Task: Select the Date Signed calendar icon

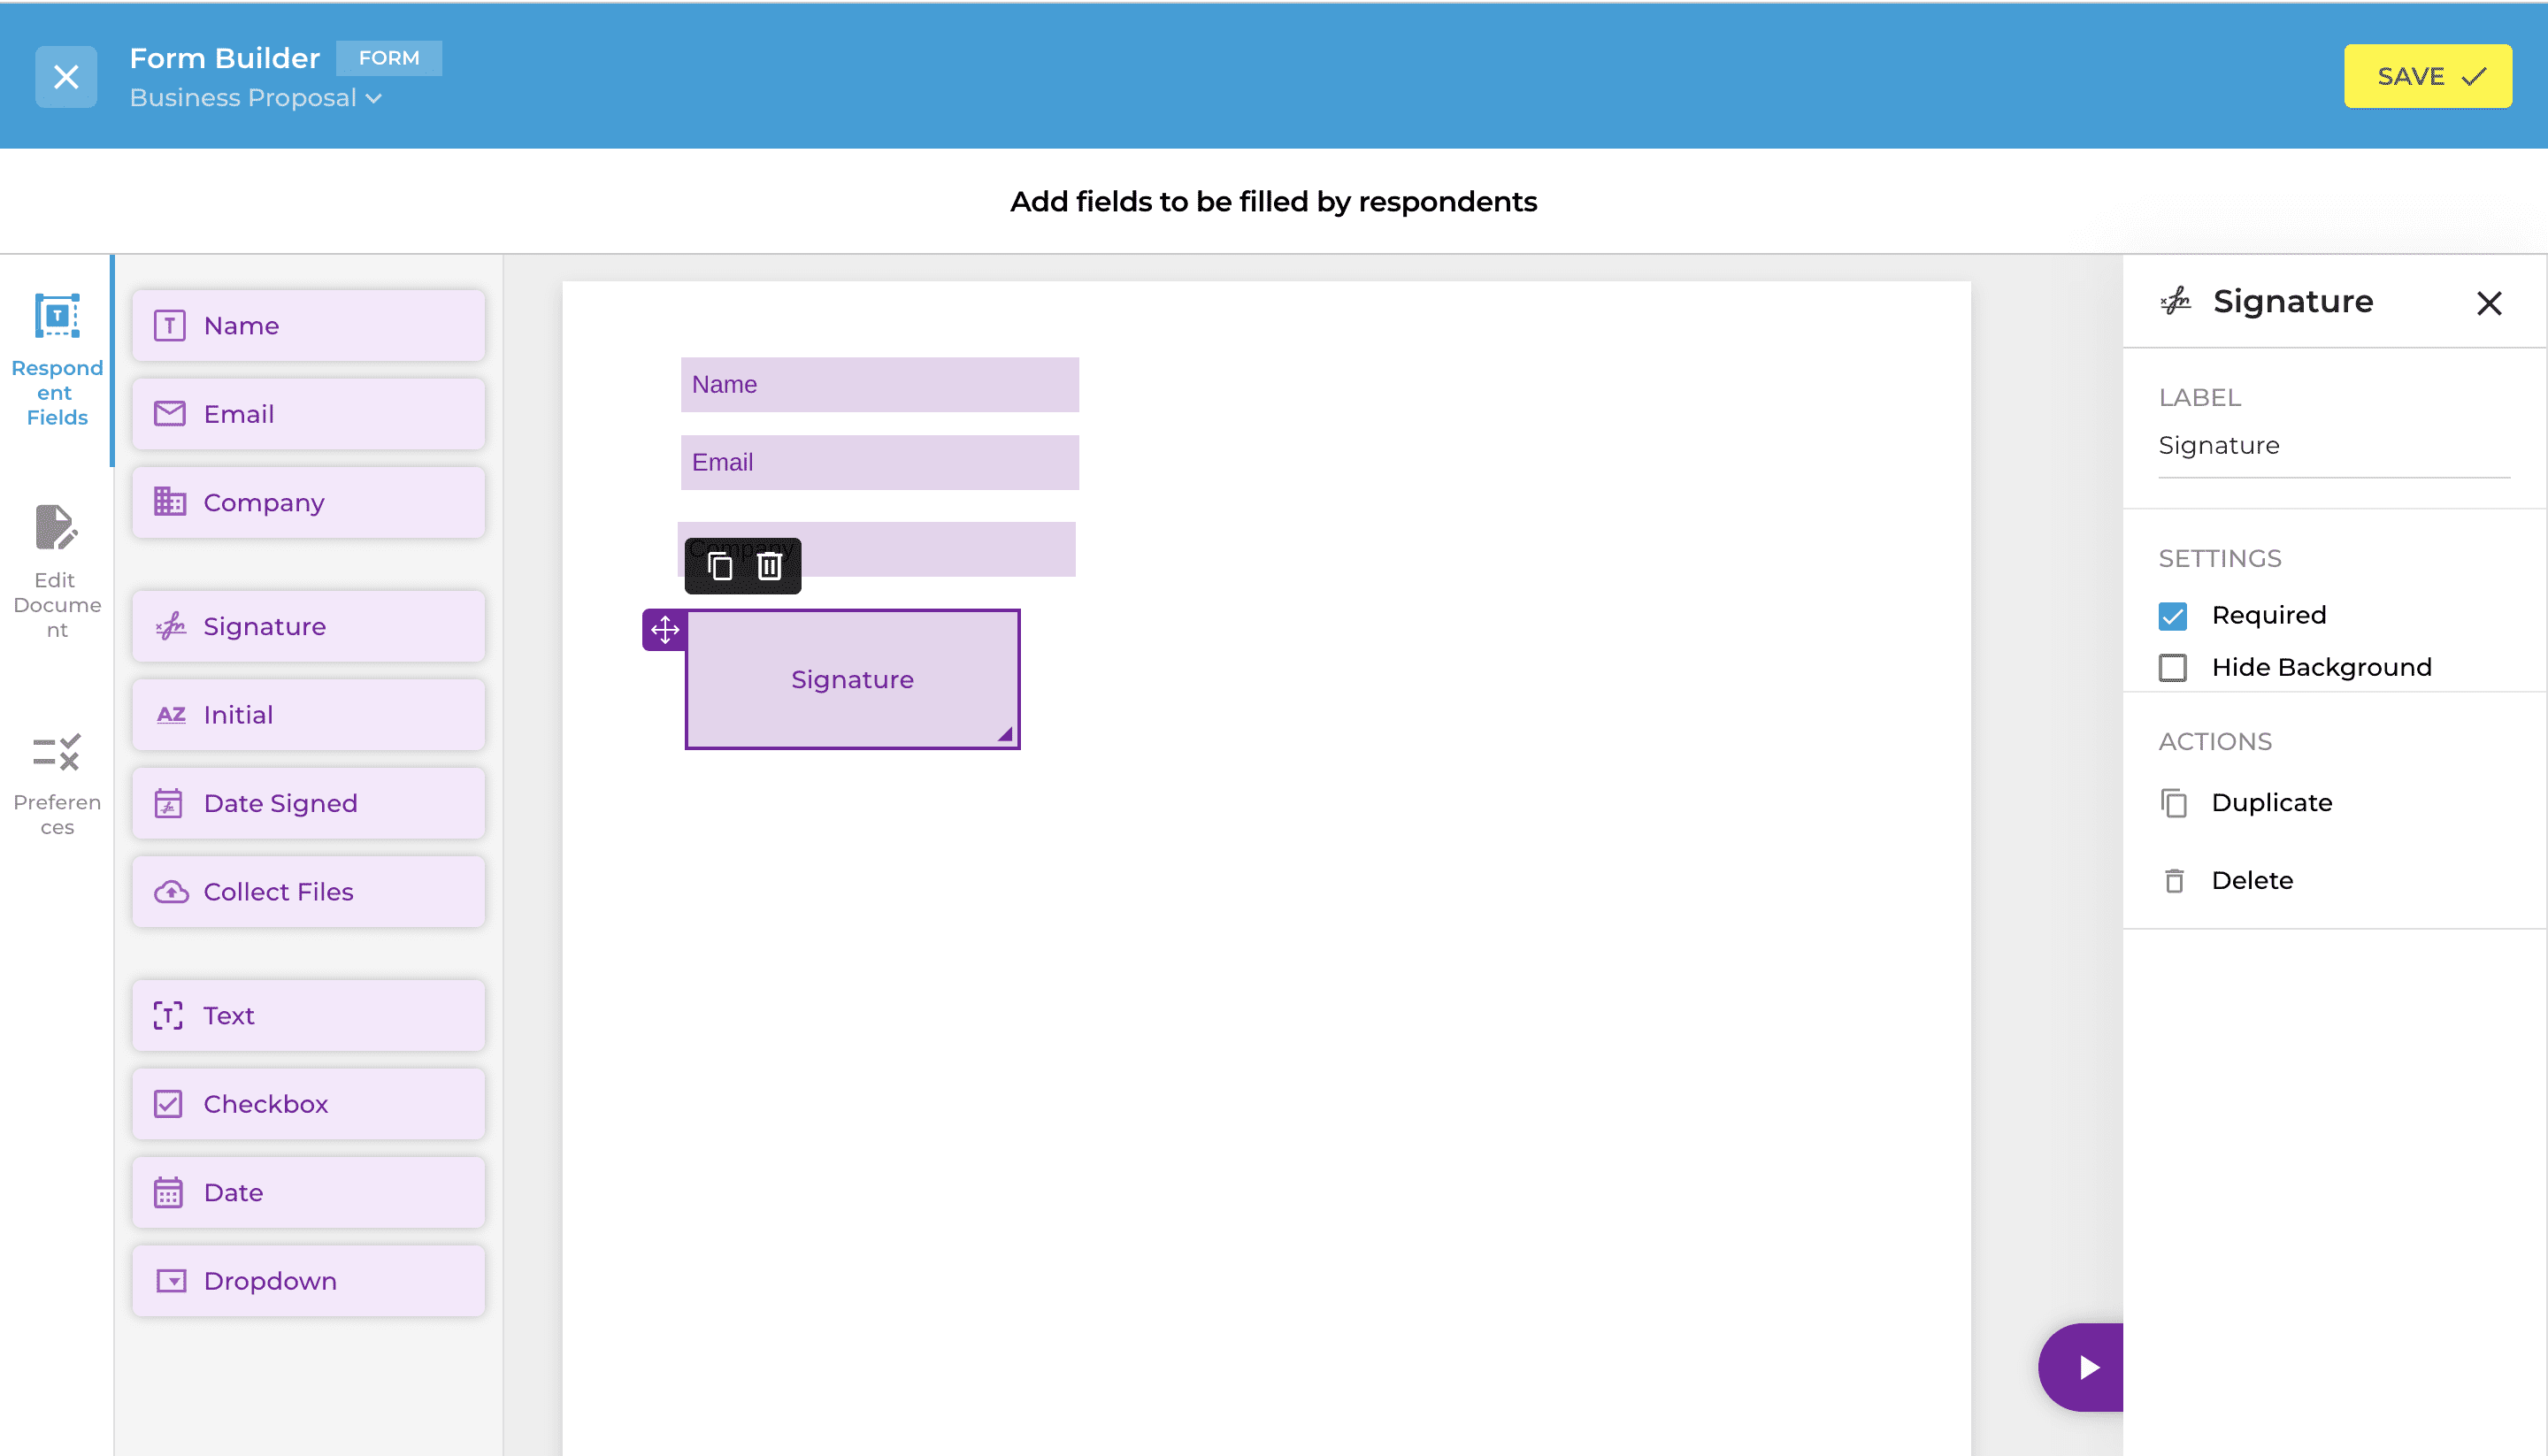Action: [169, 803]
